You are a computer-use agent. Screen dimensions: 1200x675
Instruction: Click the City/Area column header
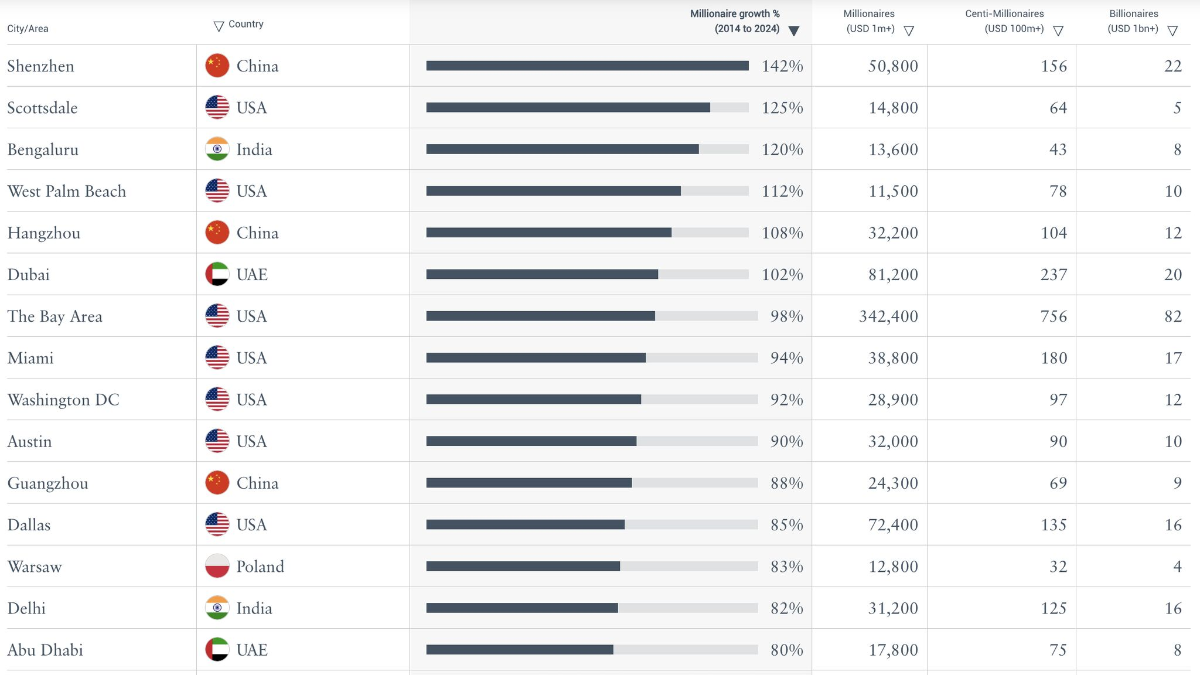click(28, 29)
